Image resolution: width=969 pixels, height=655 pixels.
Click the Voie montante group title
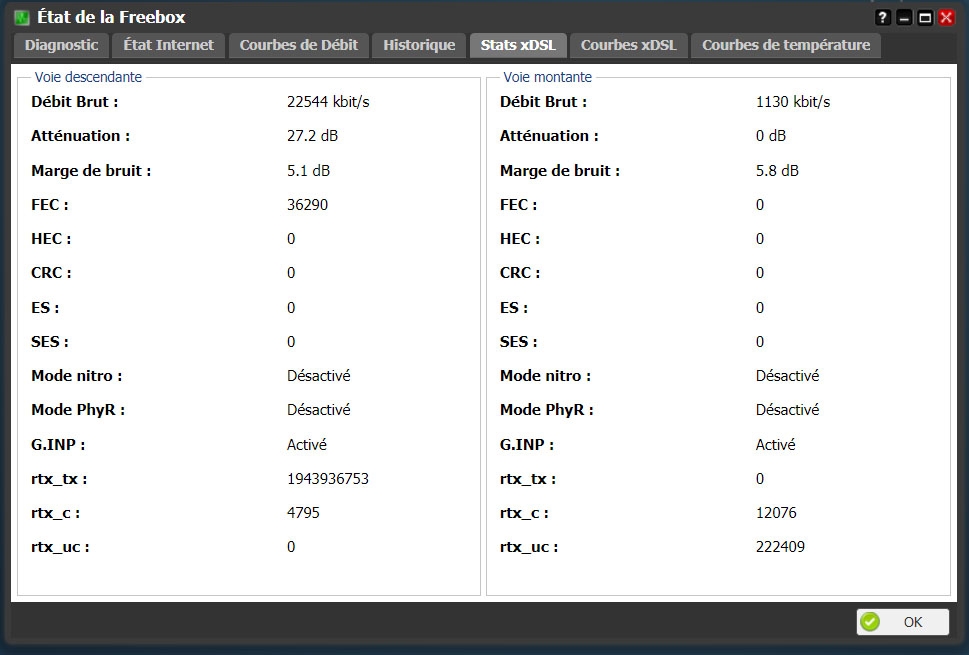click(x=547, y=77)
